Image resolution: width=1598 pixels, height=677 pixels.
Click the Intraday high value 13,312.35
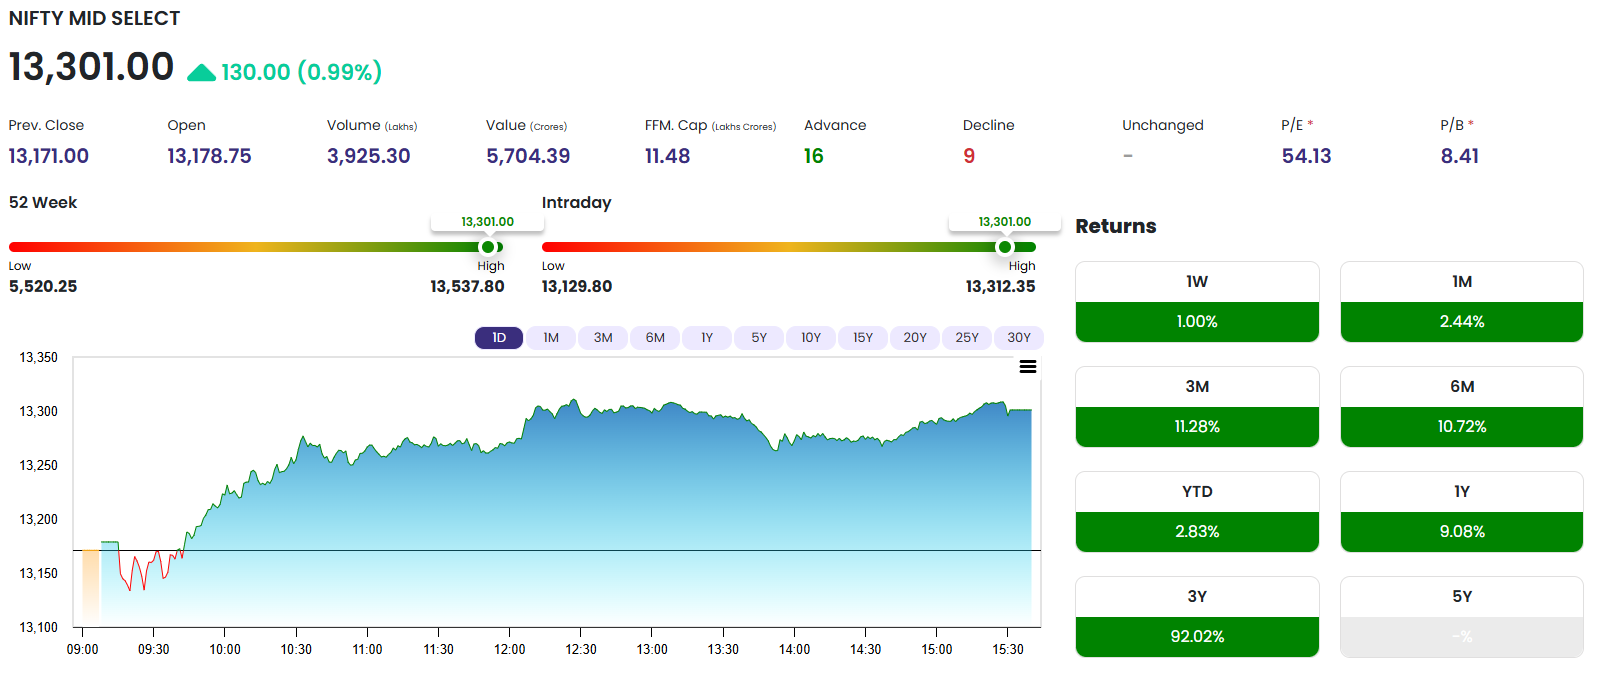click(1000, 286)
